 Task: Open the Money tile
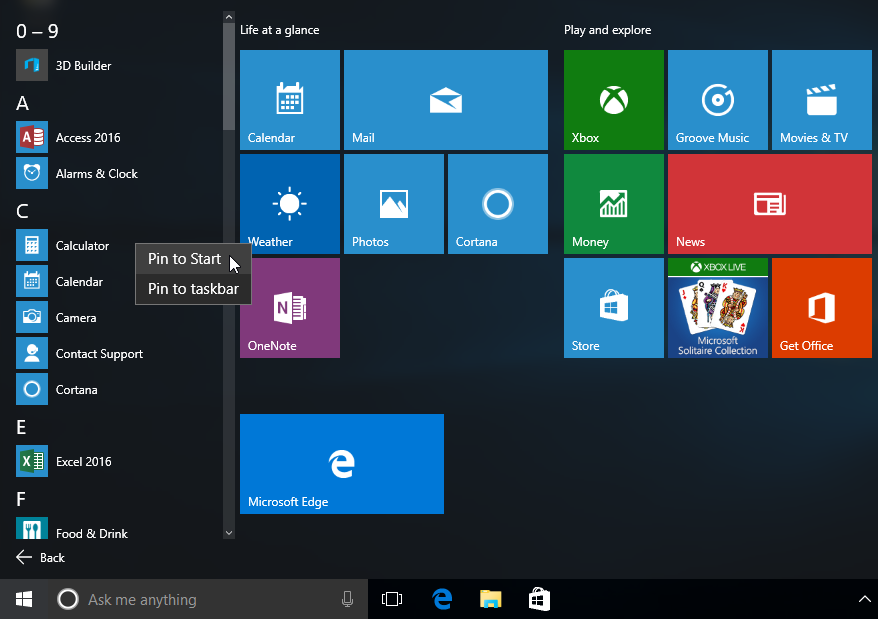click(614, 204)
